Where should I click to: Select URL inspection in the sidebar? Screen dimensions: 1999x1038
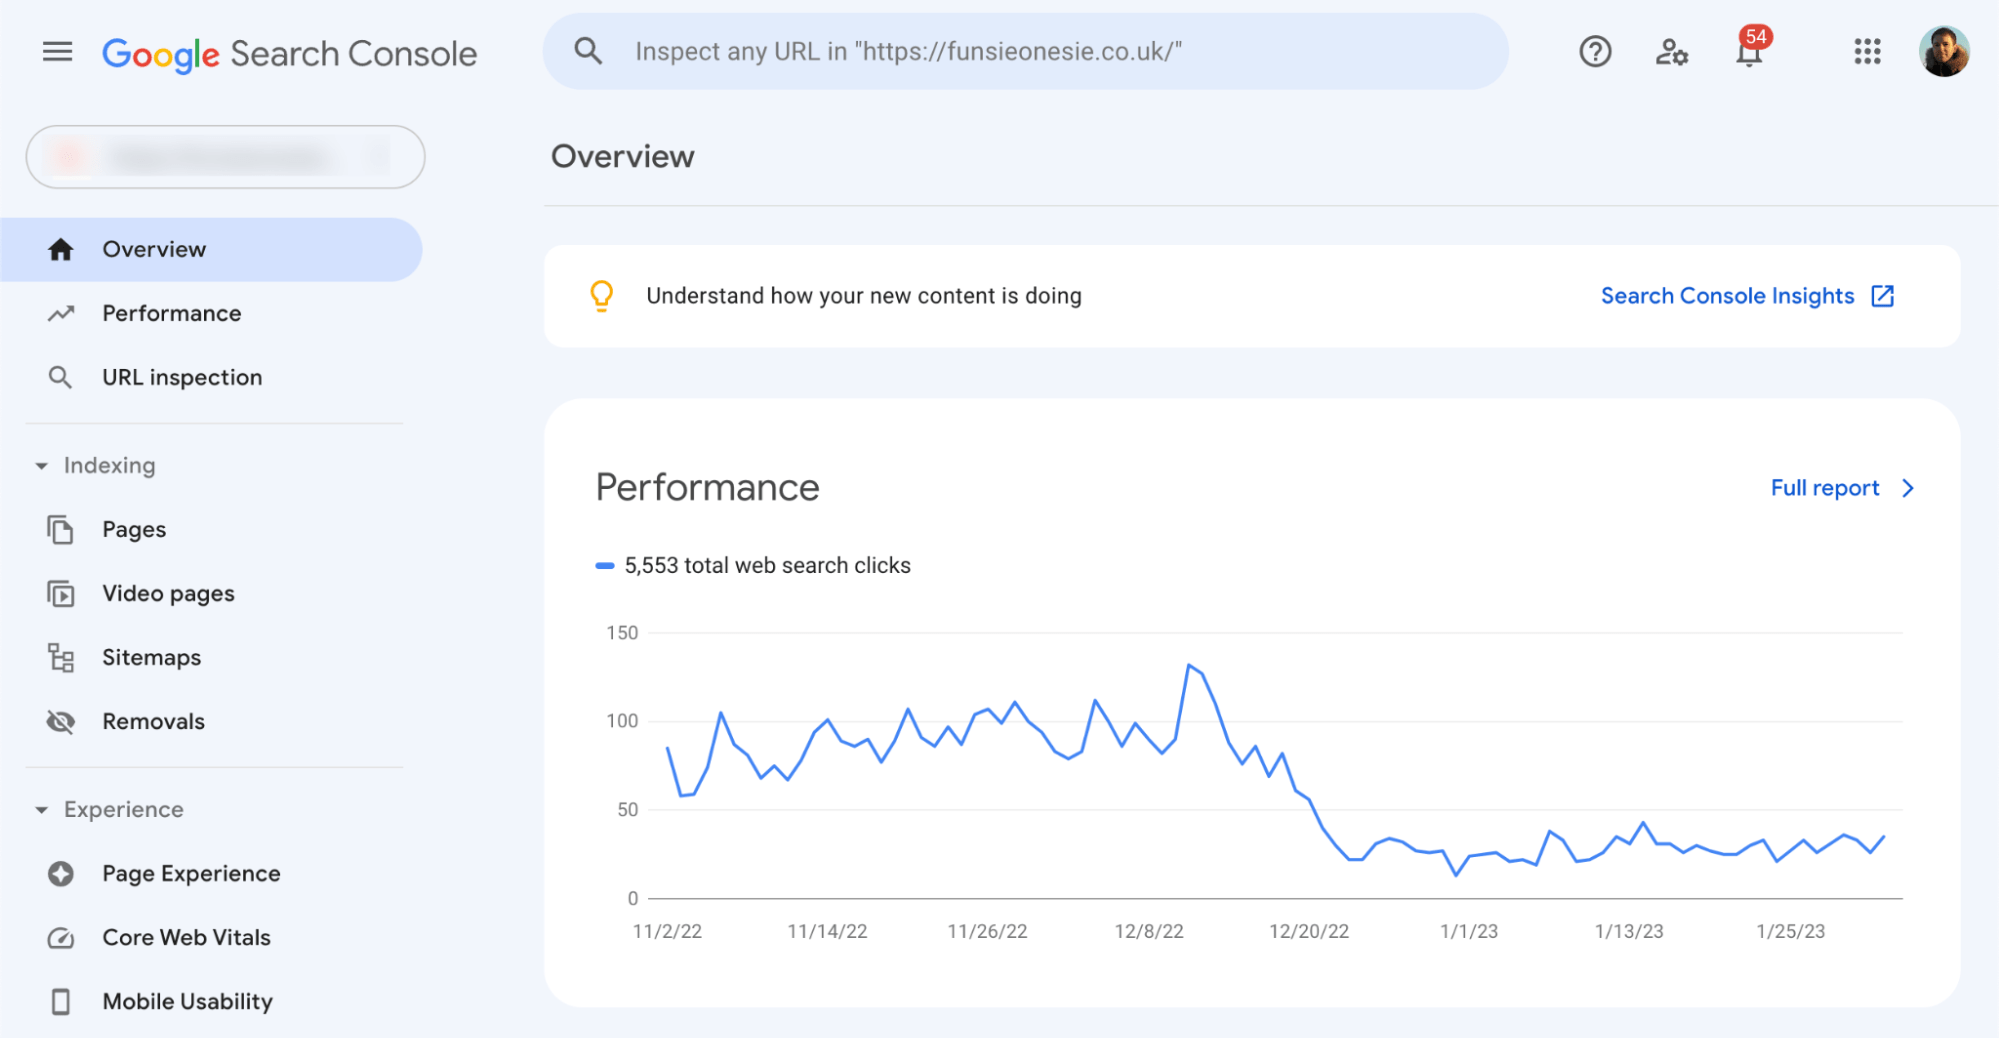tap(182, 377)
